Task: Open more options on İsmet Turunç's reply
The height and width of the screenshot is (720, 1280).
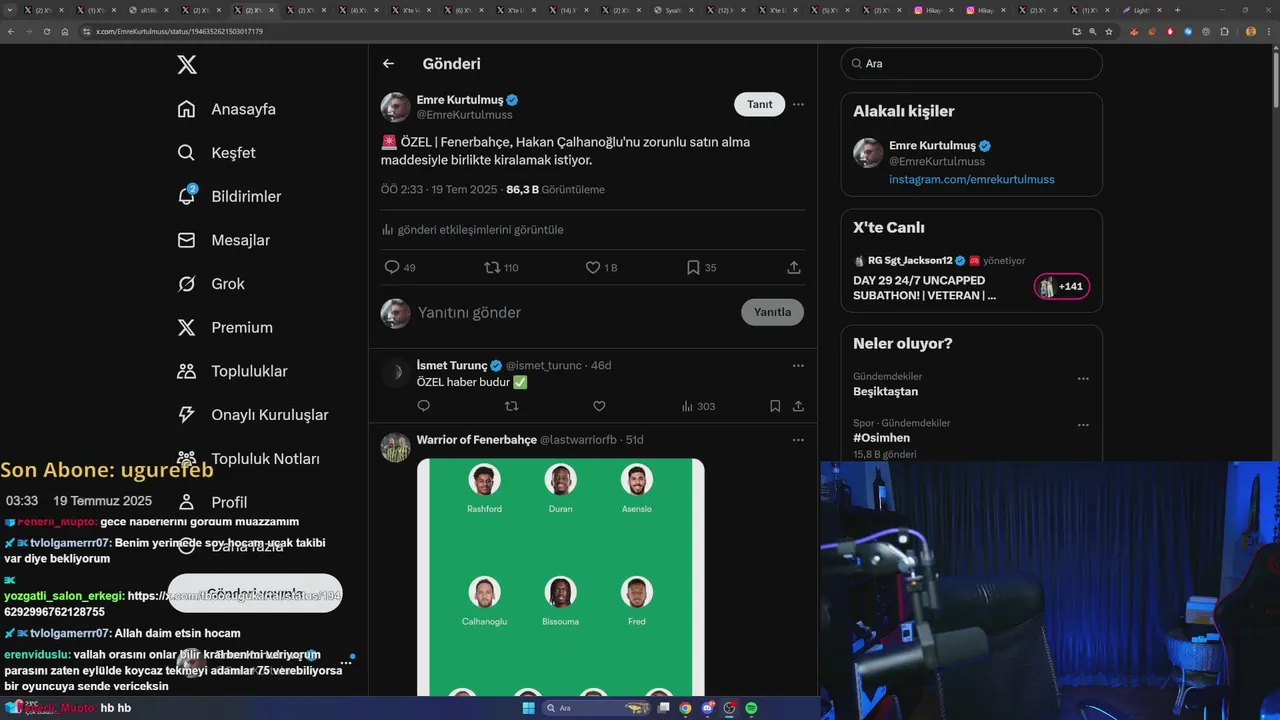Action: tap(798, 366)
